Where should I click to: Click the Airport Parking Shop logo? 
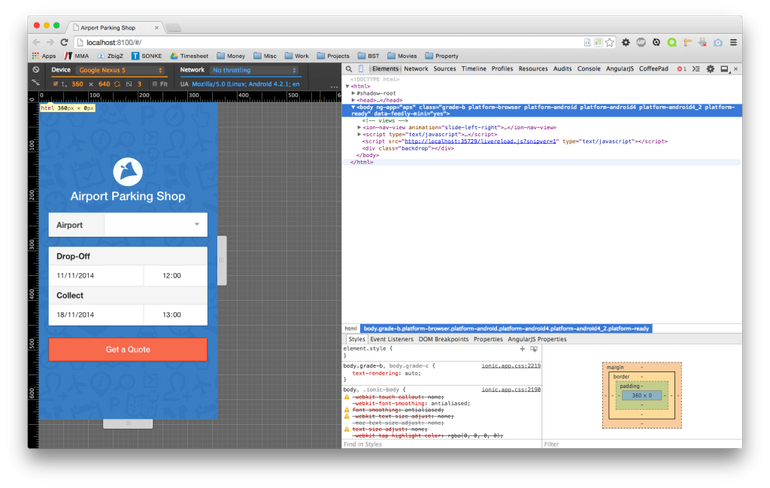pyautogui.click(x=128, y=172)
